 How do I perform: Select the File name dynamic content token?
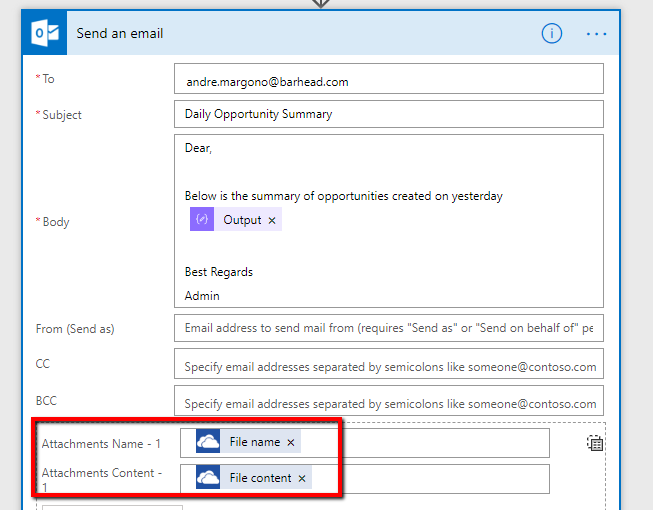pos(254,442)
